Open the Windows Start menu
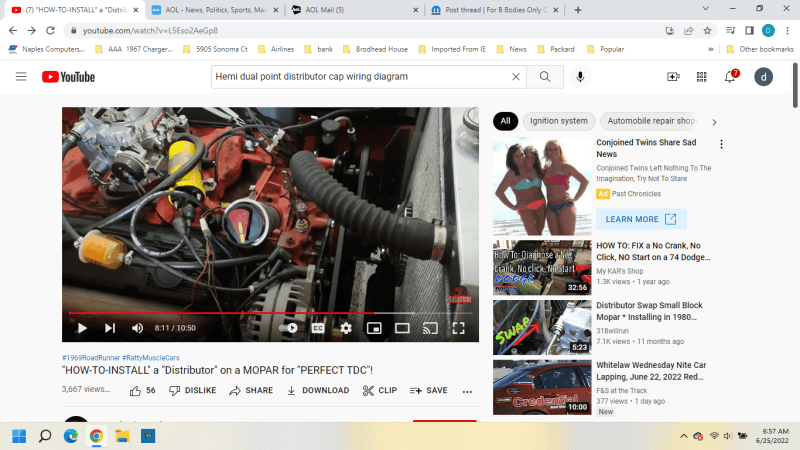This screenshot has height=450, width=800. pyautogui.click(x=19, y=436)
